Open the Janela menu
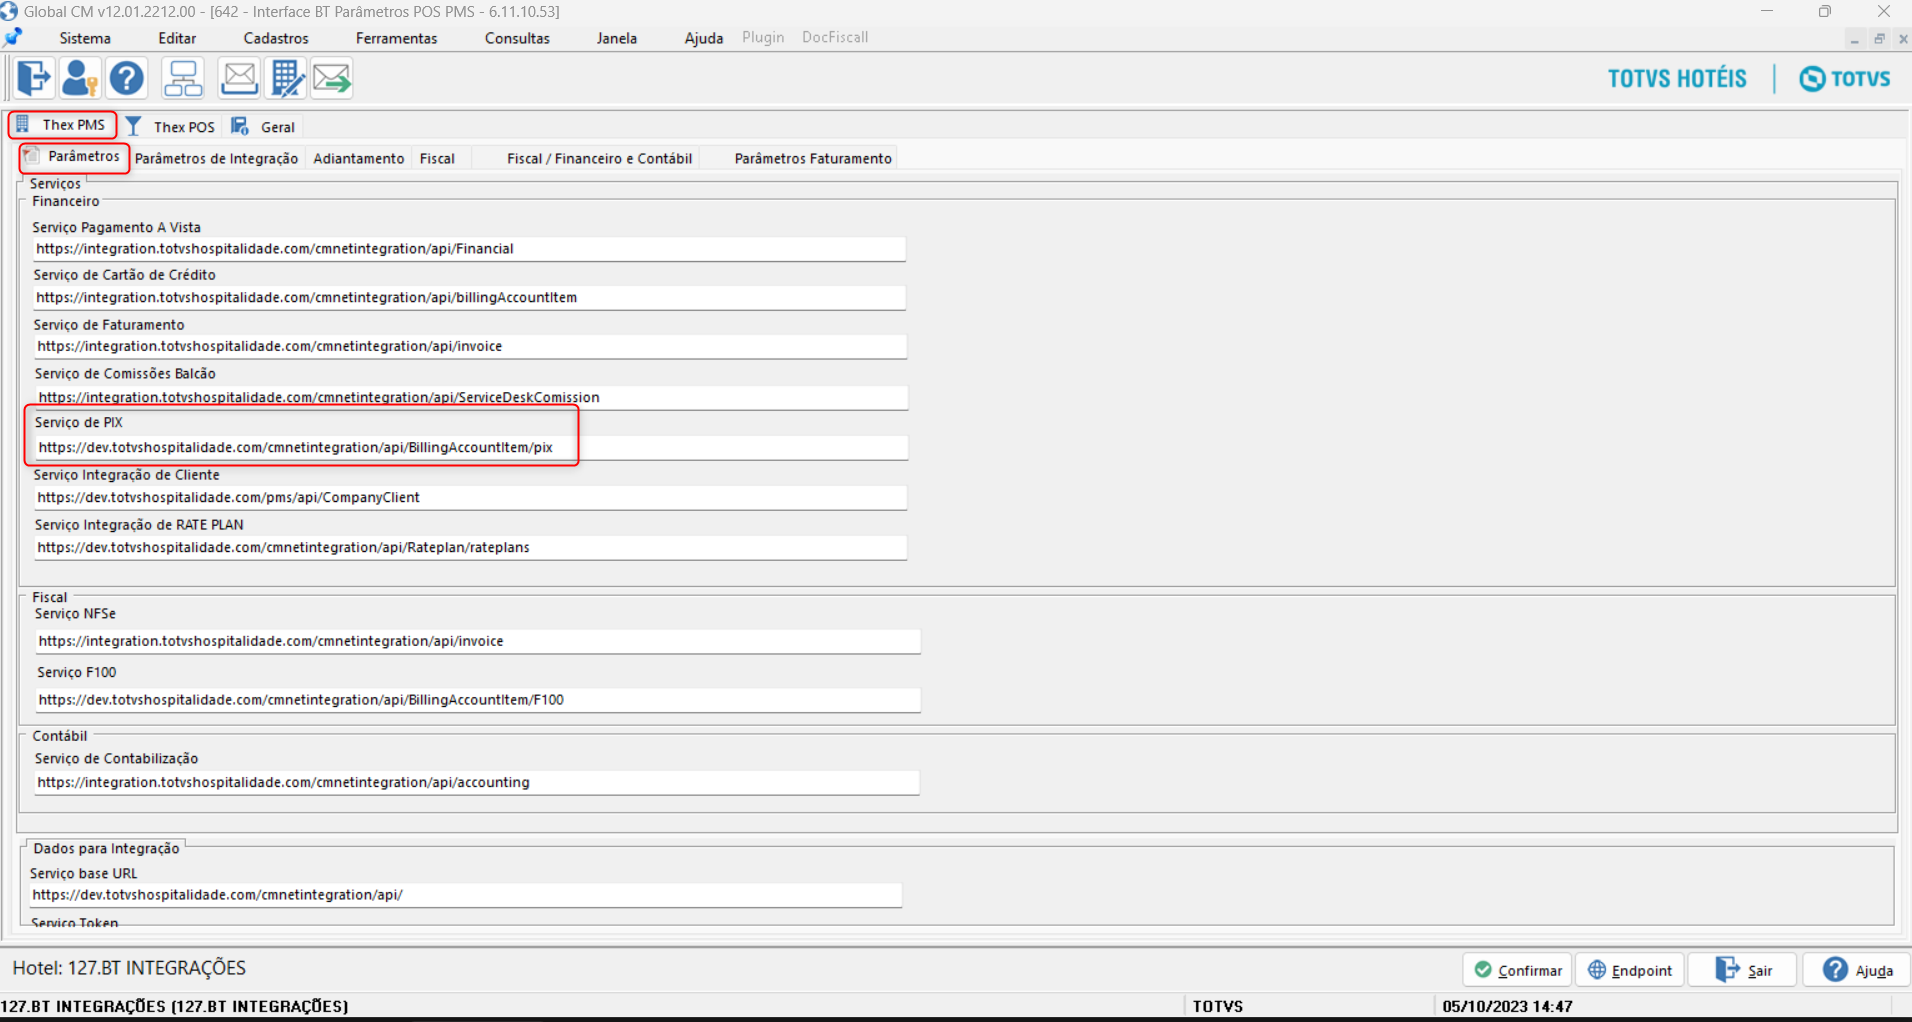Screen dimensions: 1912x1022 [617, 38]
